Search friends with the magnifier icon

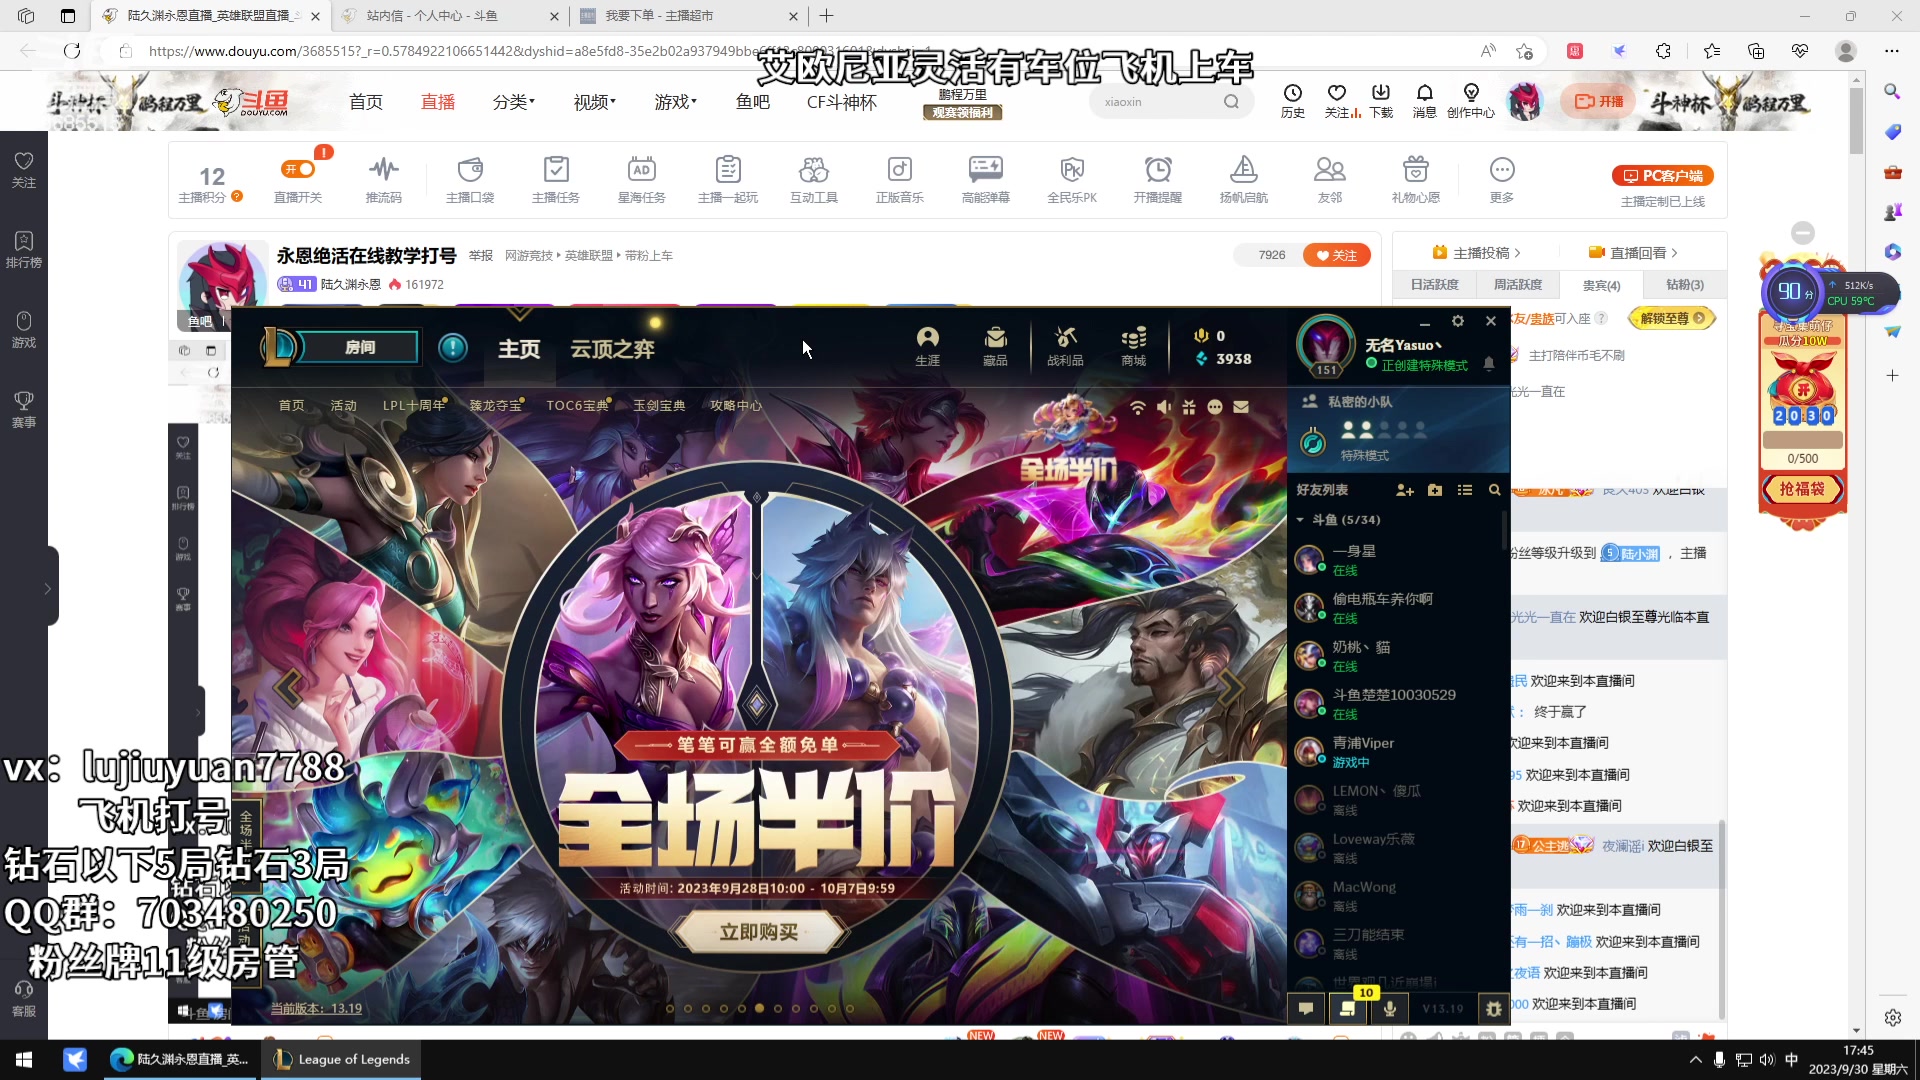(1494, 490)
